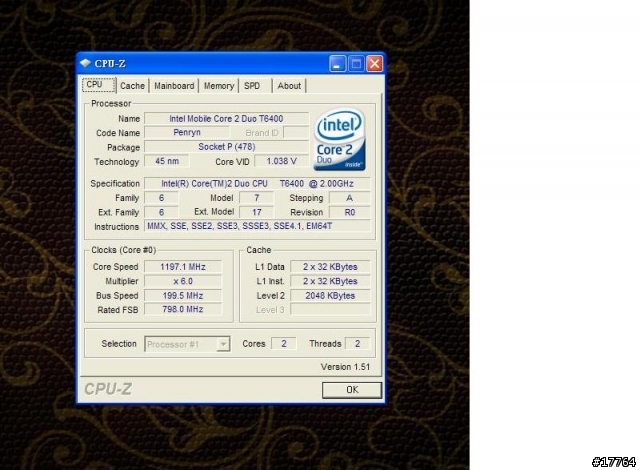This screenshot has width=640, height=470.
Task: Click the empty Brand ID field
Action: 296,133
